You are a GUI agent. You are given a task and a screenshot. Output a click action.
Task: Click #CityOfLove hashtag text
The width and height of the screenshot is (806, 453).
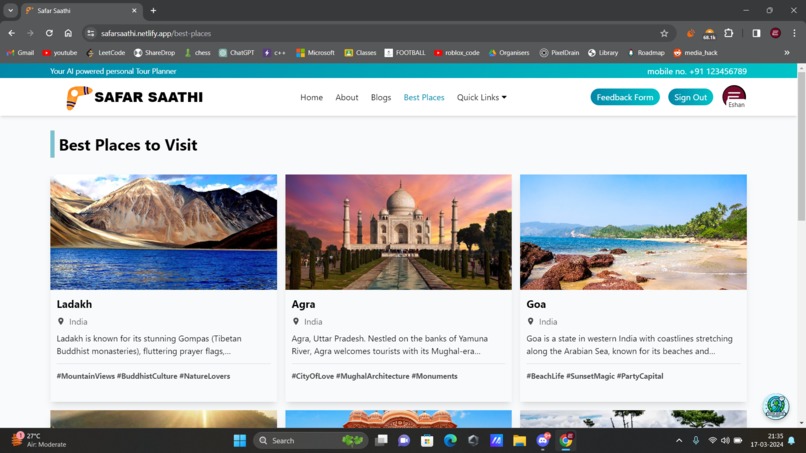pyautogui.click(x=313, y=376)
